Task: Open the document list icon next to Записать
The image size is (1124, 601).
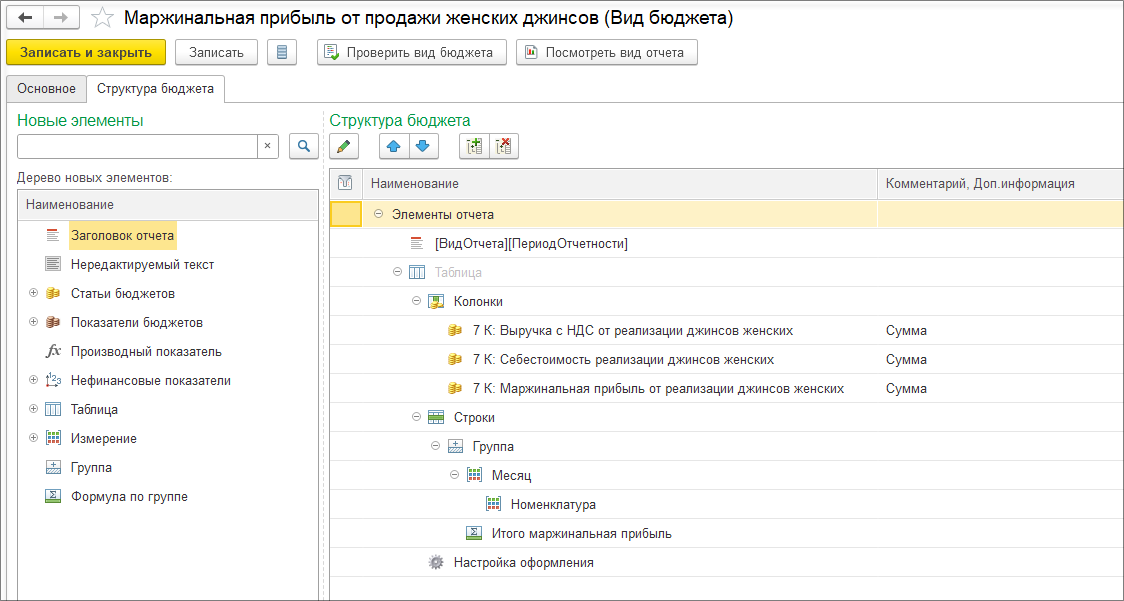Action: [282, 52]
